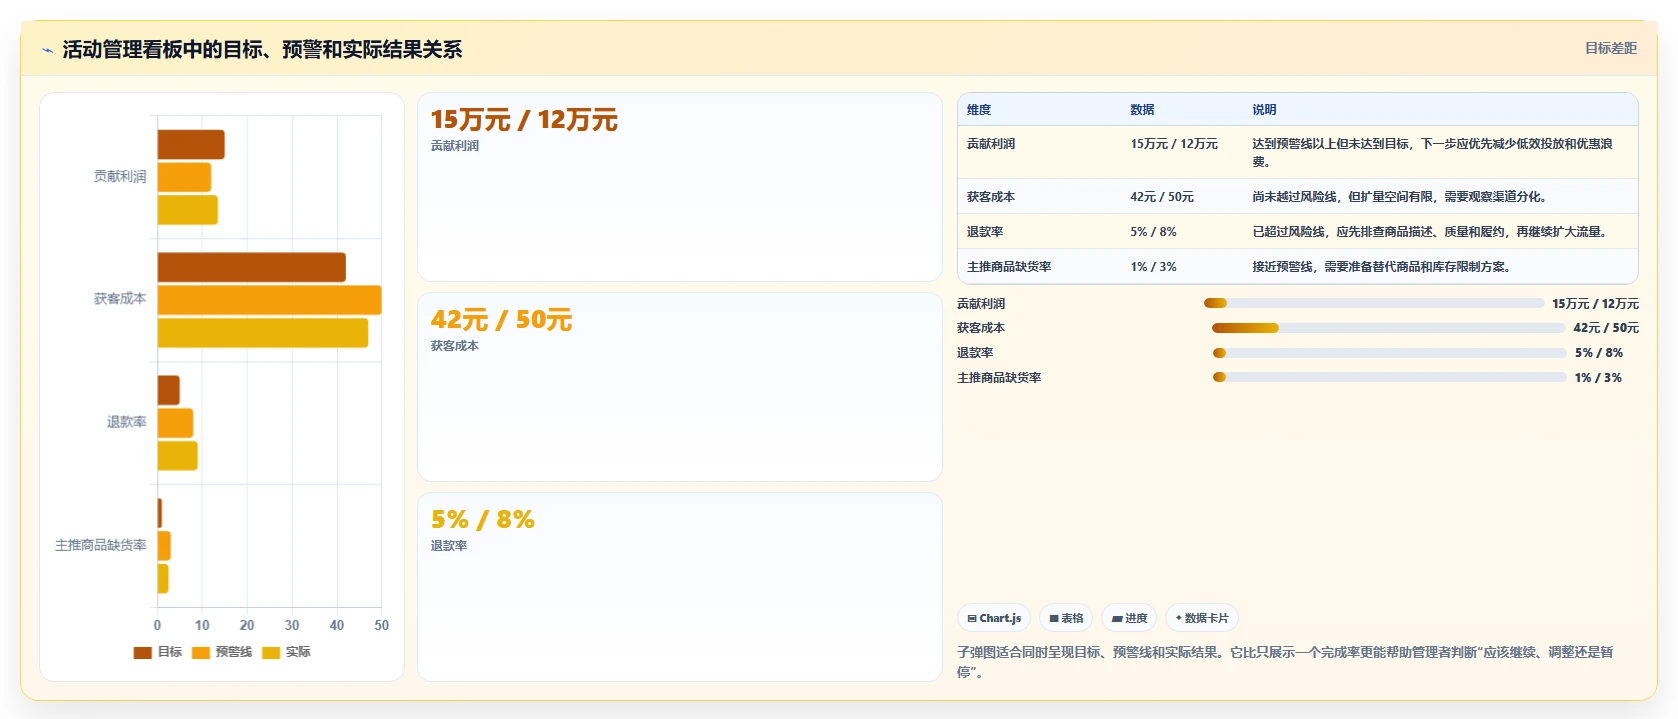Image resolution: width=1678 pixels, height=719 pixels.
Task: Open the 42元 / 50元 KPI card
Action: click(680, 387)
